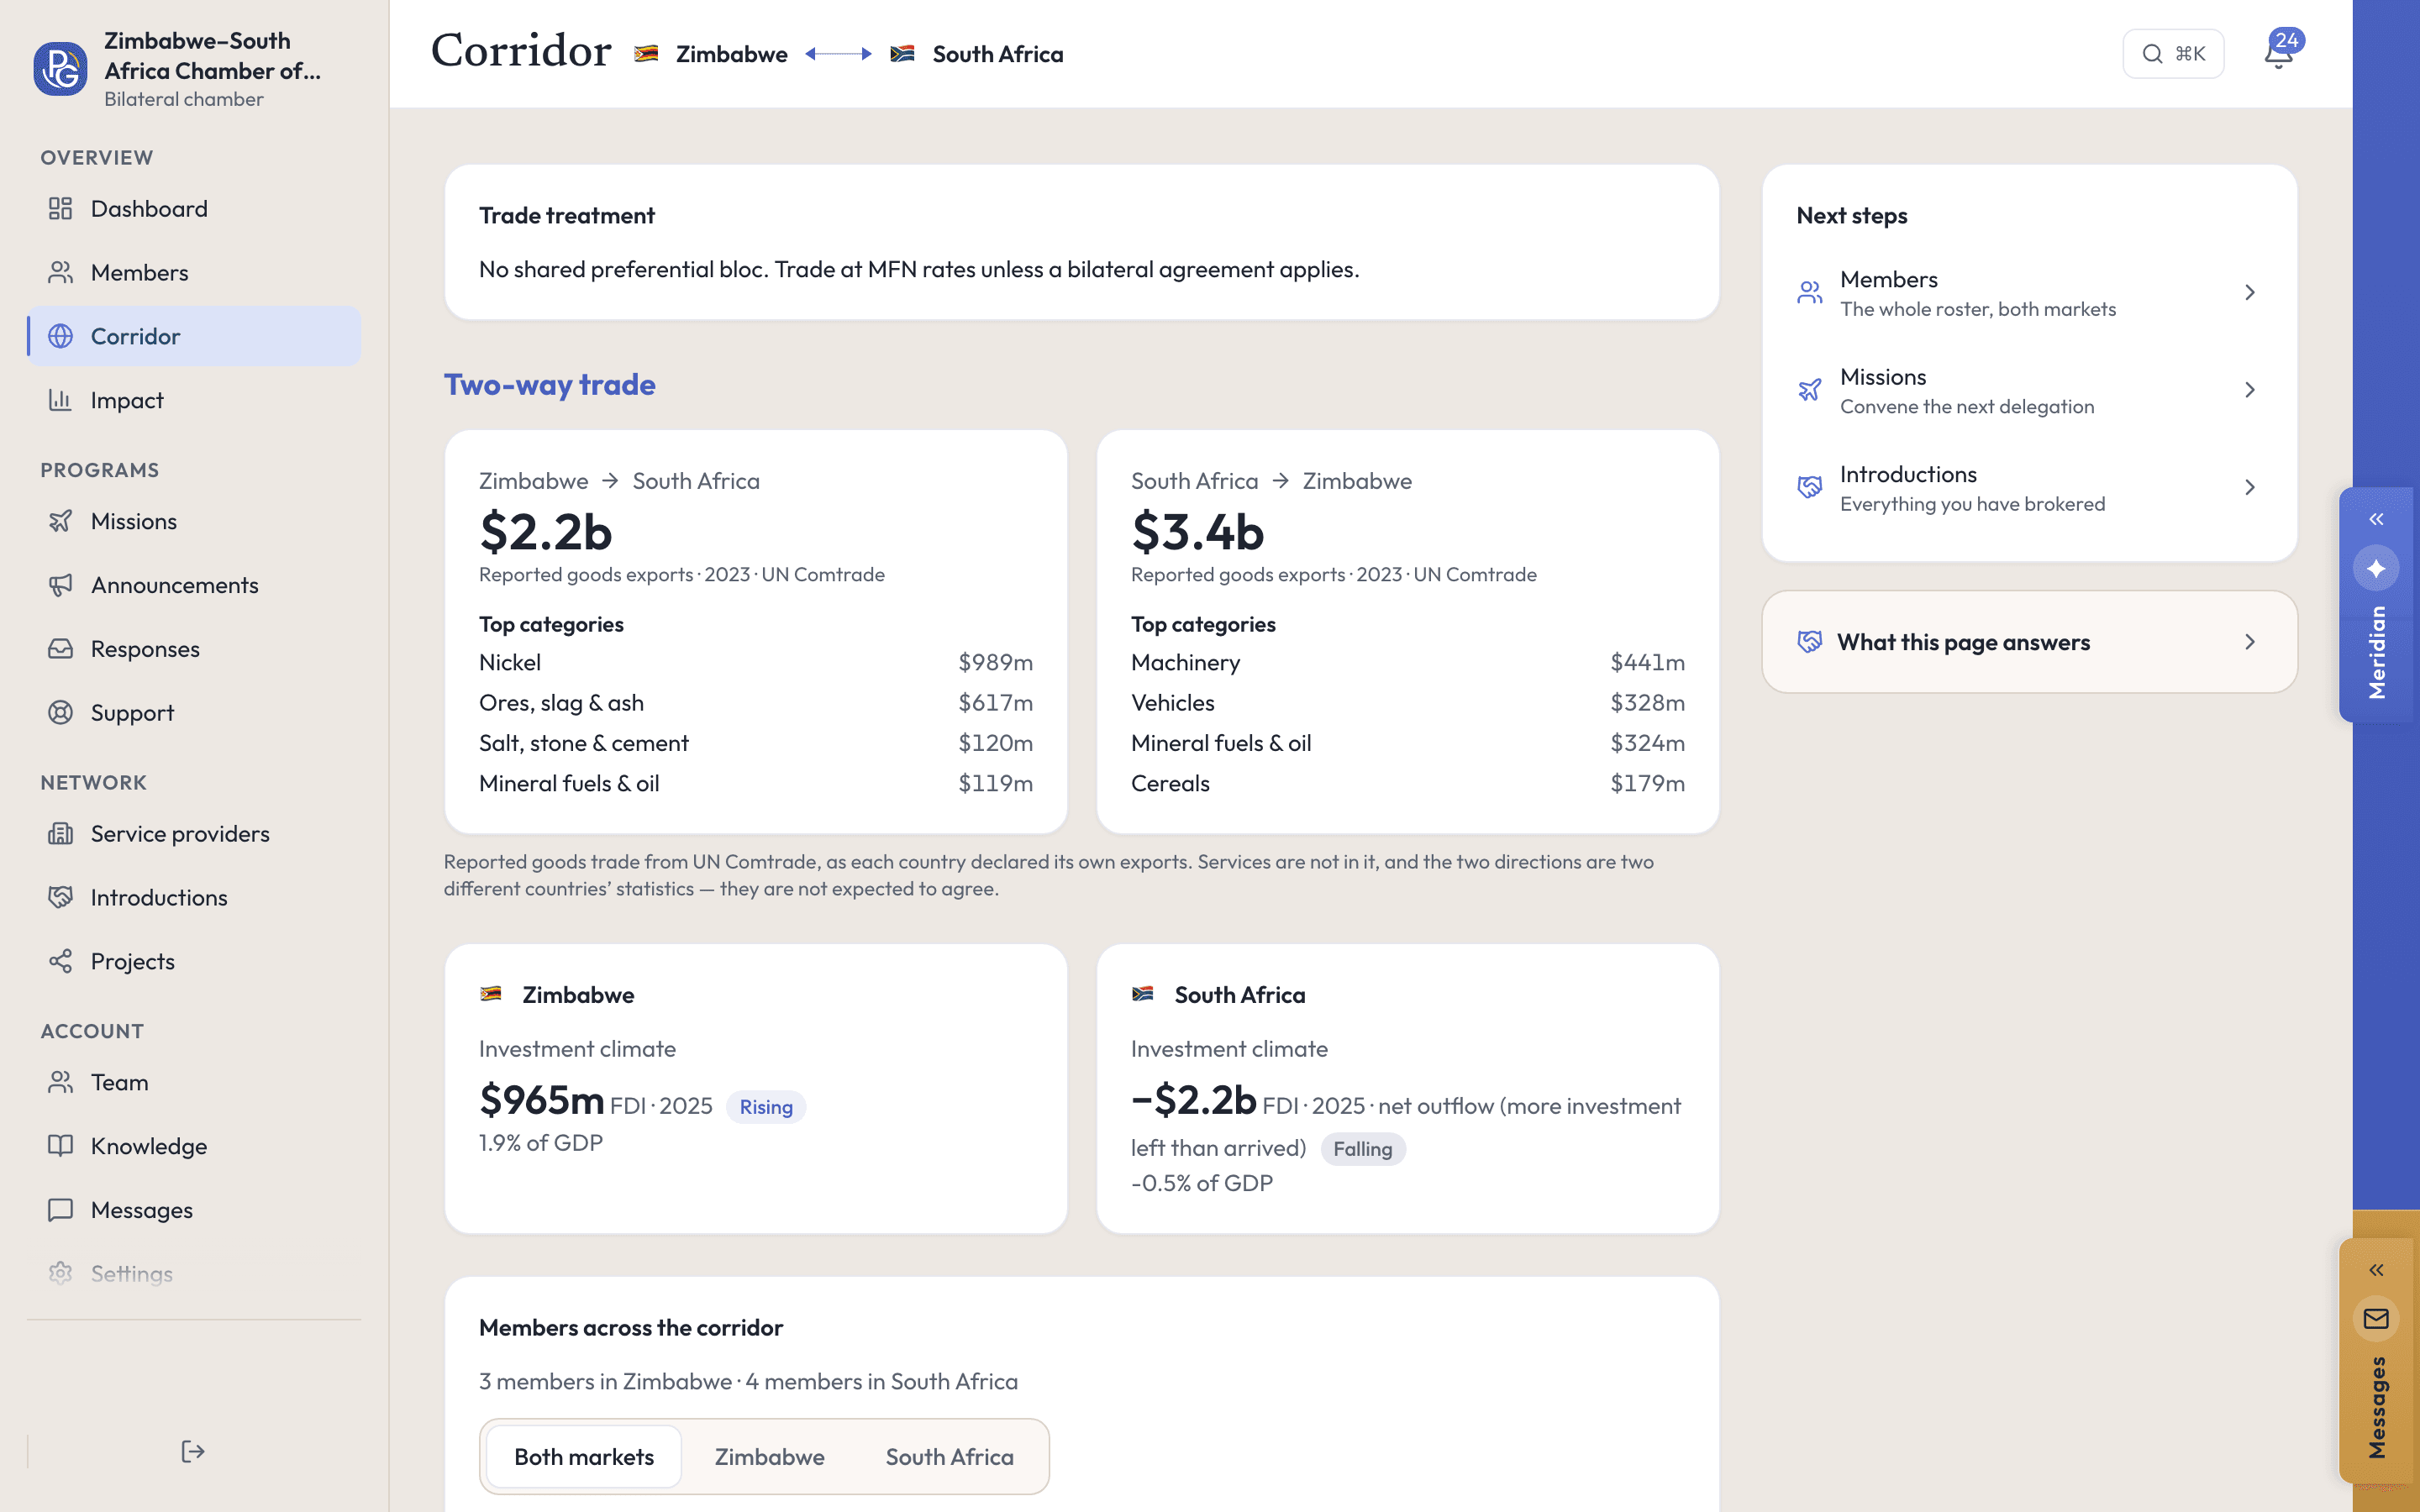Click the Corridor globe icon in sidebar

[61, 336]
